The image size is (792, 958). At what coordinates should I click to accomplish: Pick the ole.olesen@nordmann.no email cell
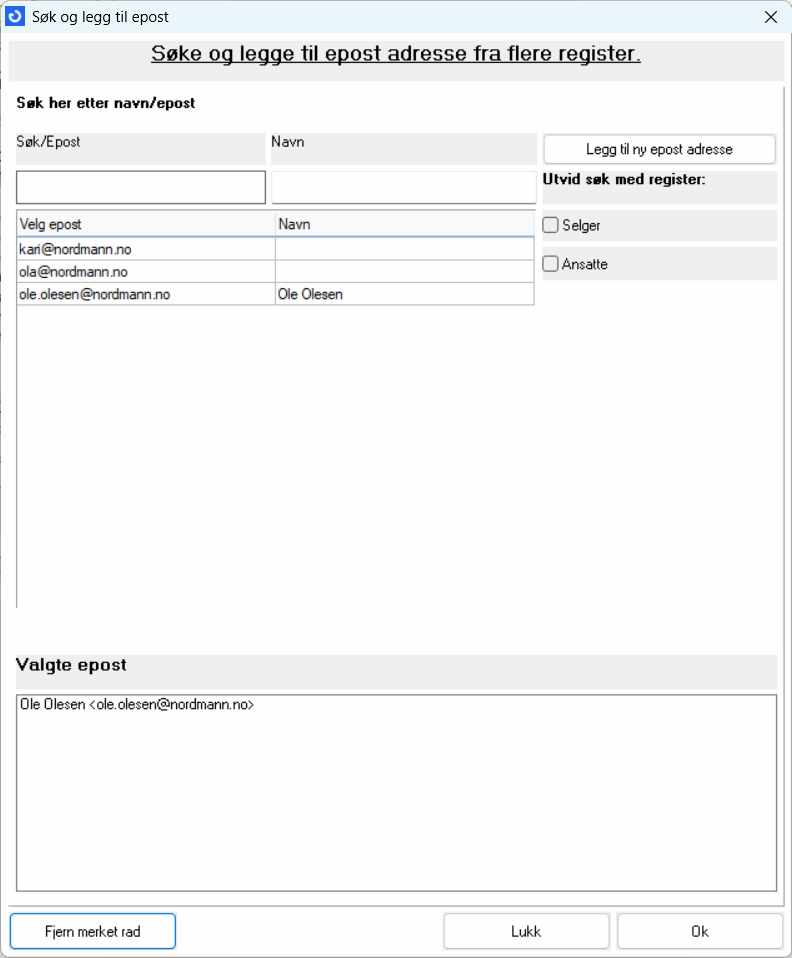pos(146,295)
